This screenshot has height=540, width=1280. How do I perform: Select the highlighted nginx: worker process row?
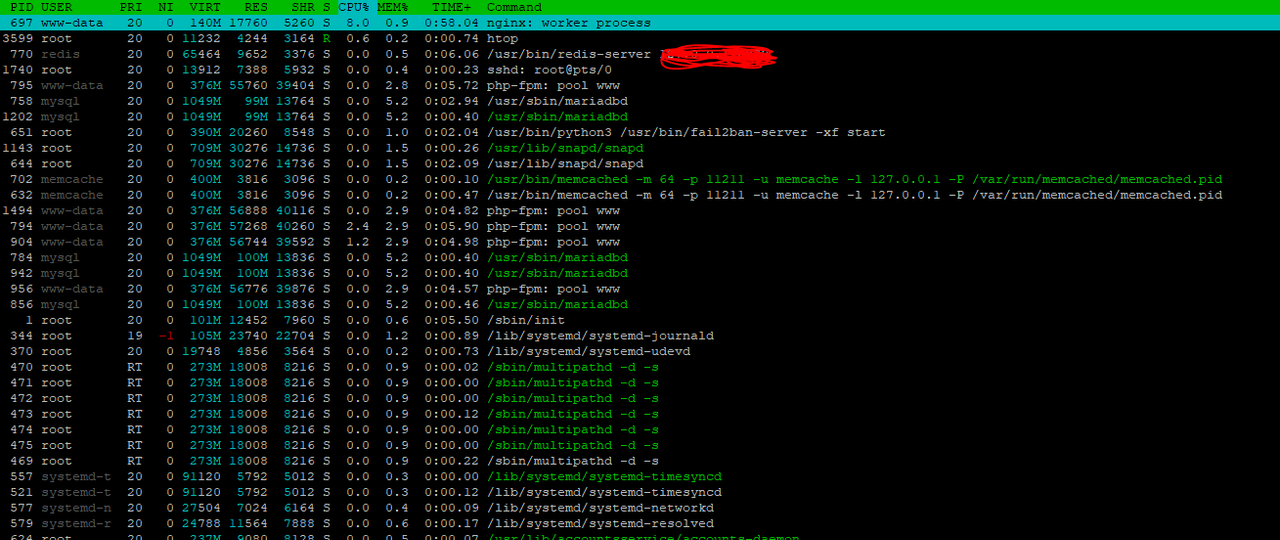(x=640, y=23)
